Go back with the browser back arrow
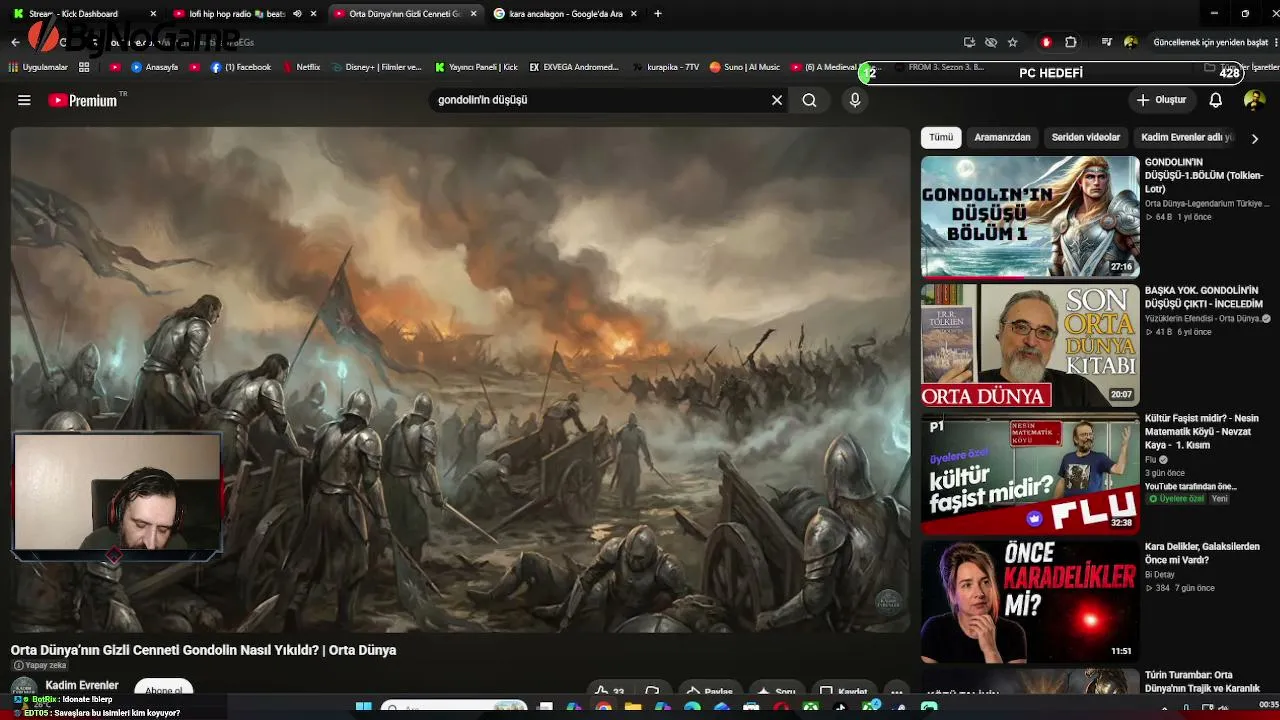The height and width of the screenshot is (720, 1280). tap(15, 42)
